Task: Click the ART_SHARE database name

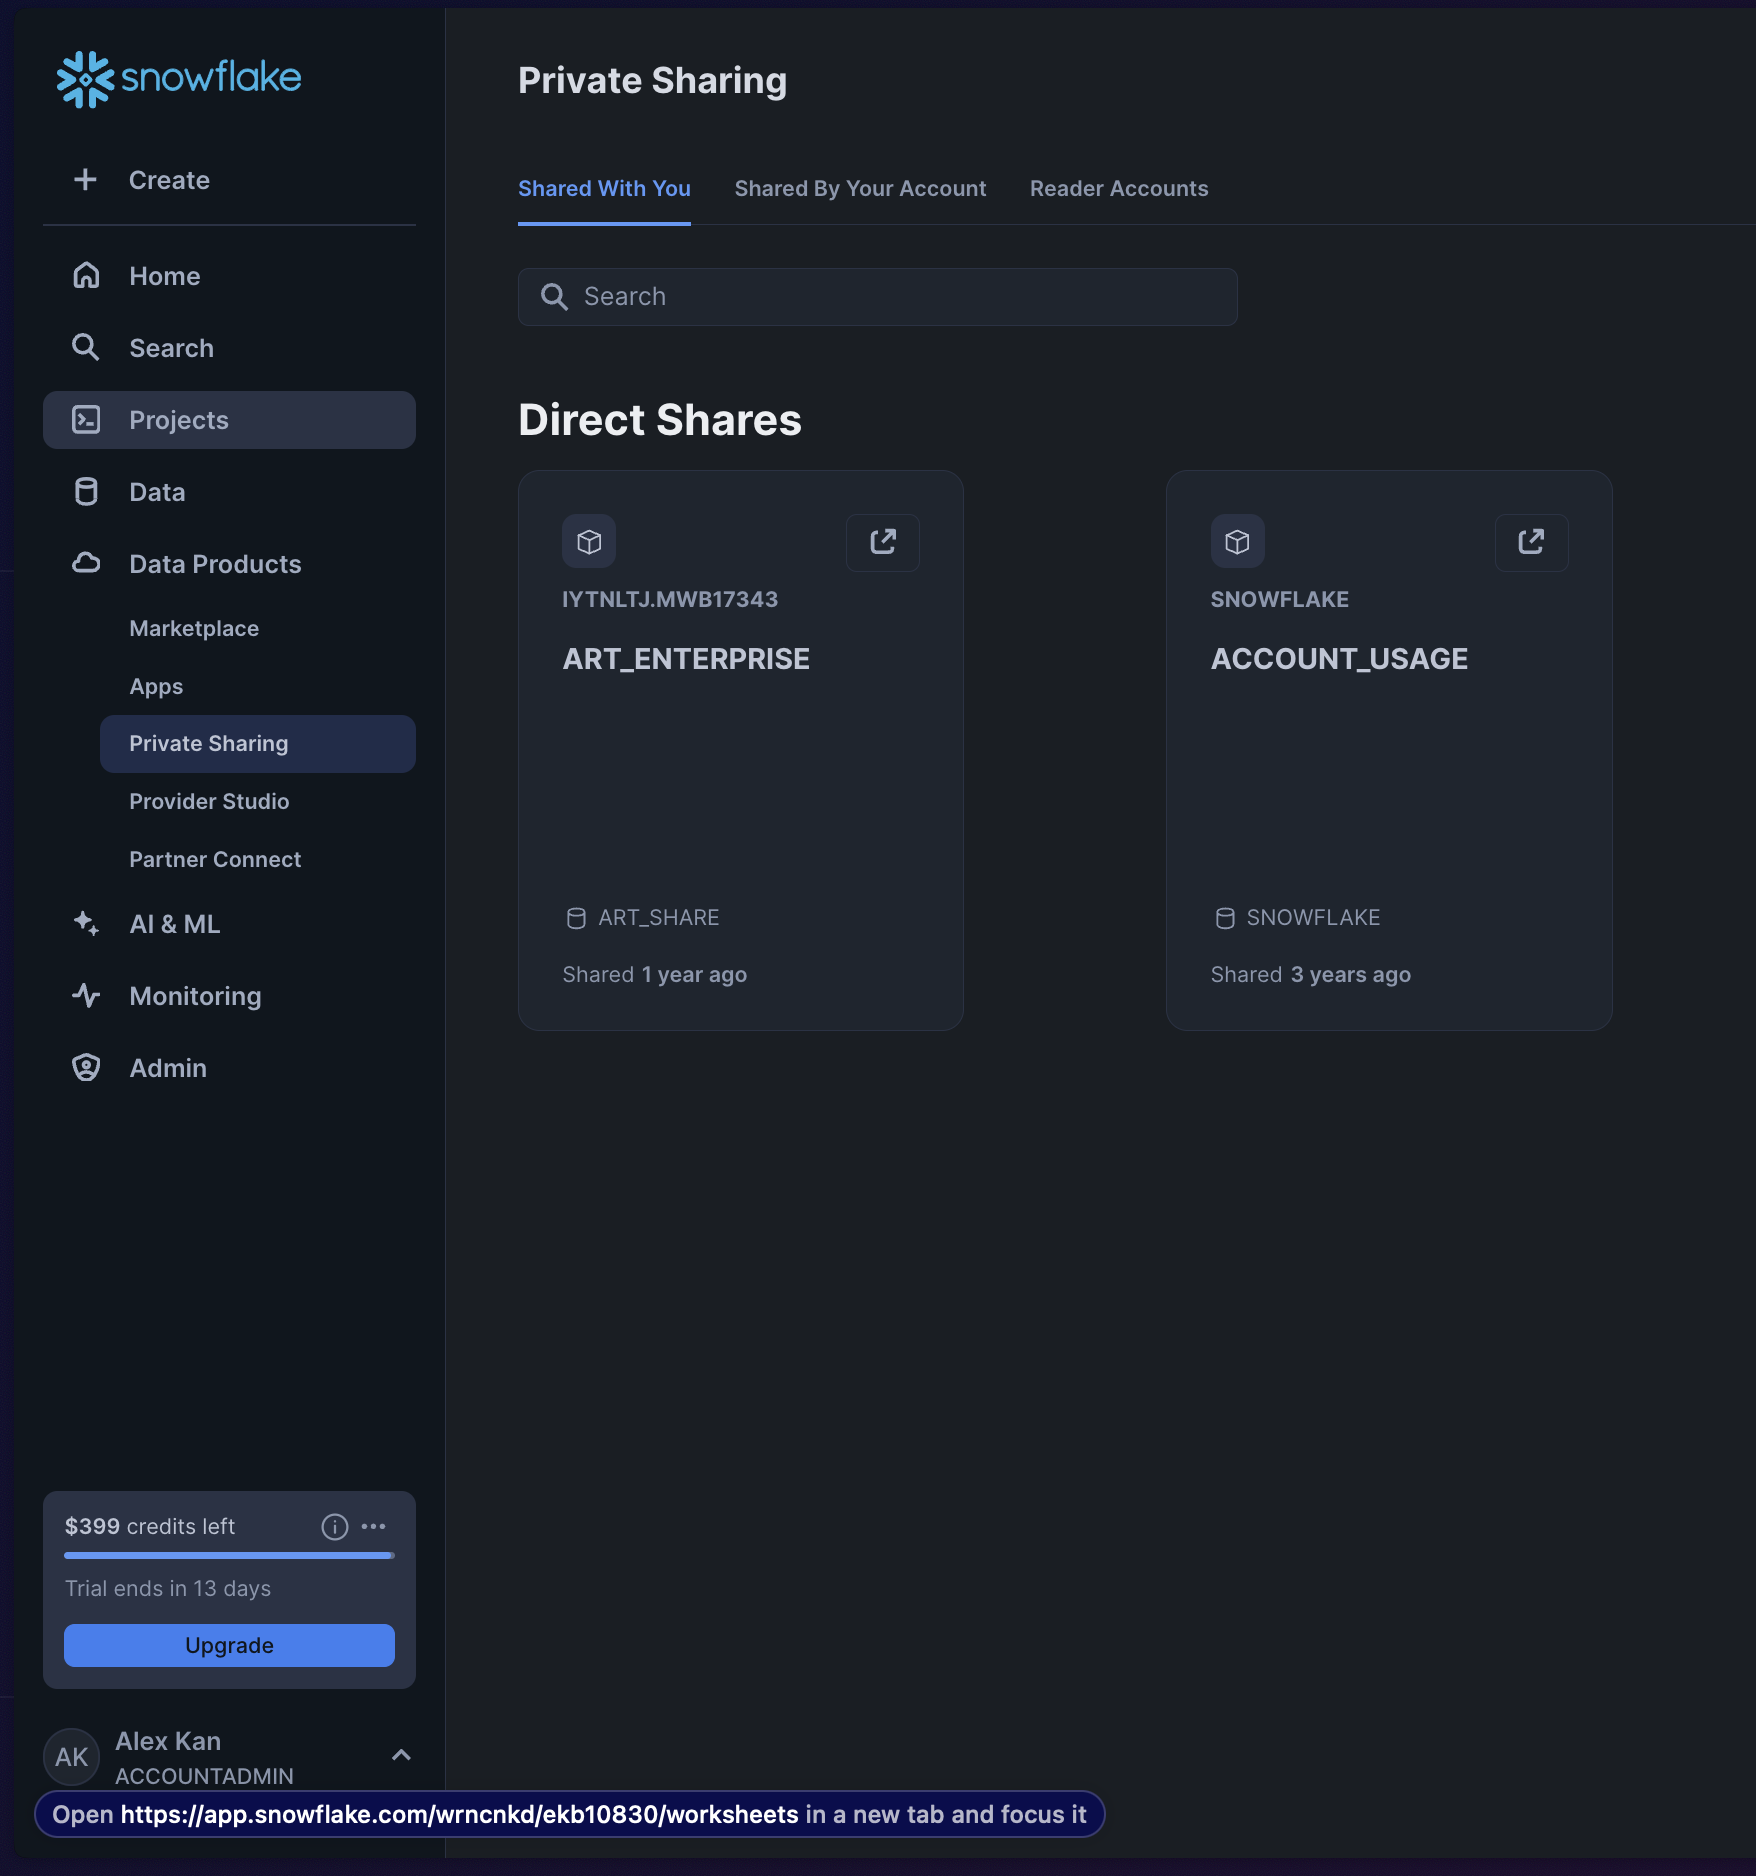Action: [659, 918]
